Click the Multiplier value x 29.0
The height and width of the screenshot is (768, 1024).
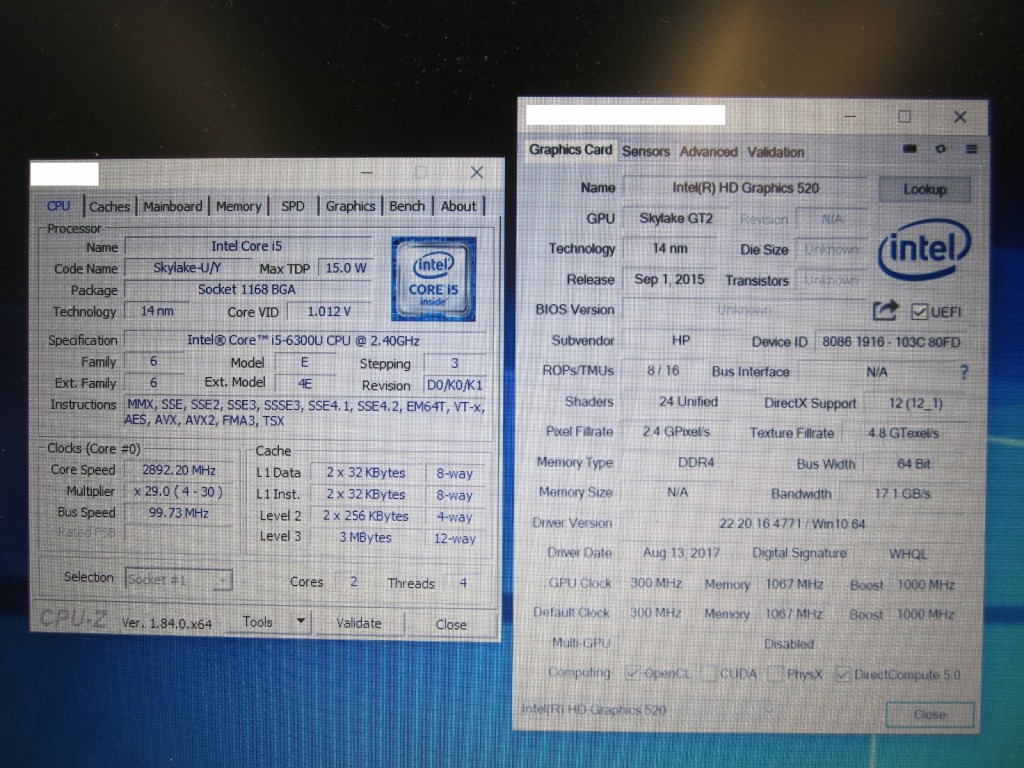[178, 491]
